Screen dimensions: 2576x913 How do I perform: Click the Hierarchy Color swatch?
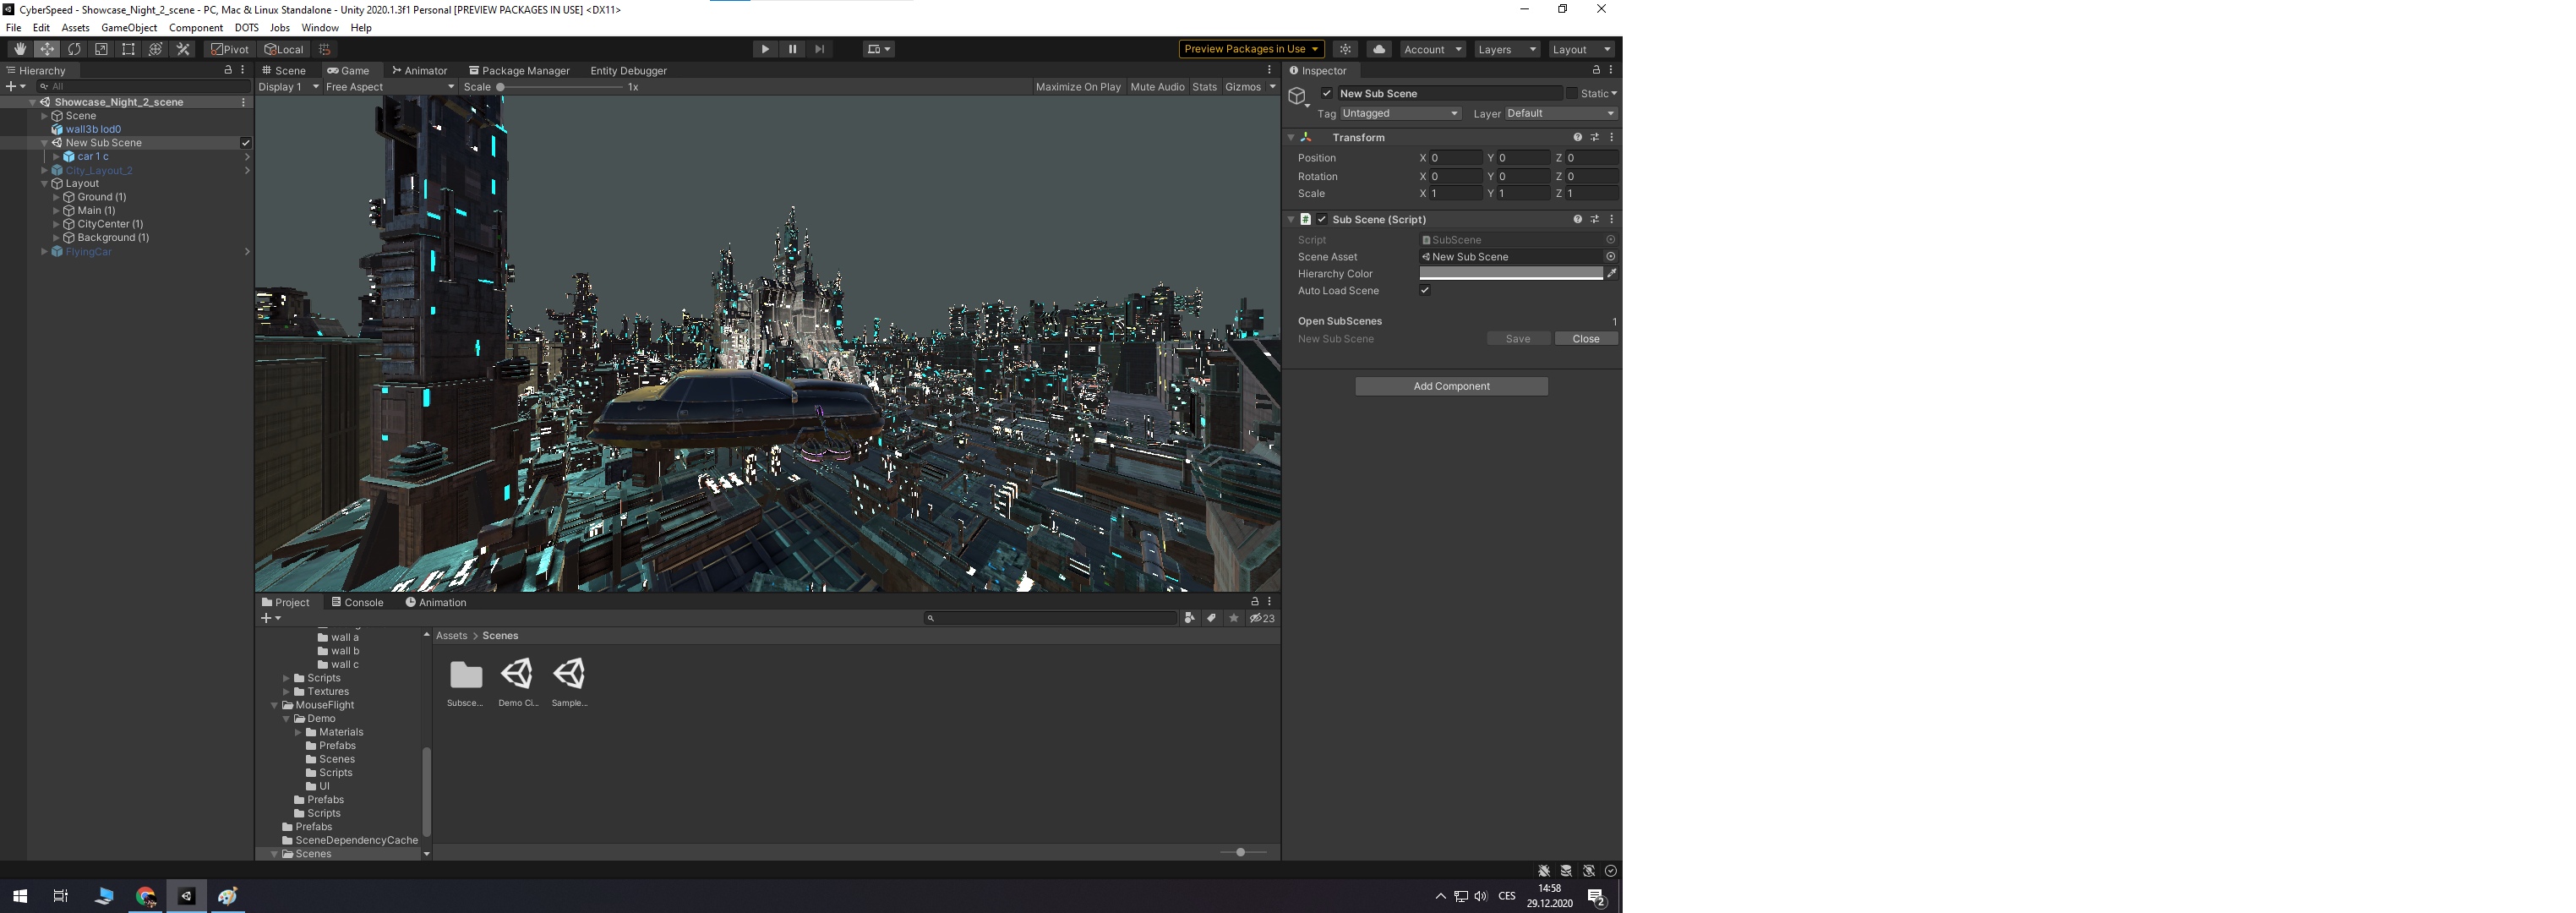coord(1511,274)
